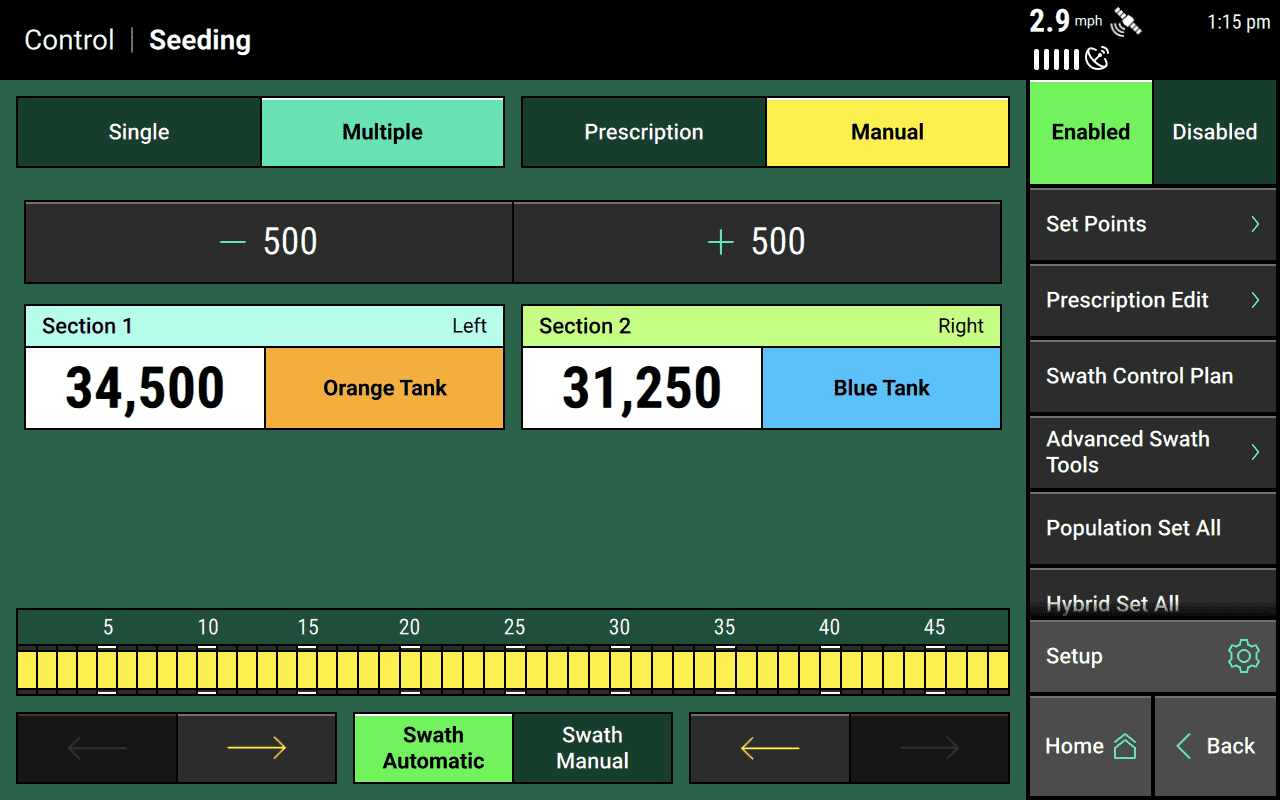Set seeding control to Disabled
This screenshot has height=800, width=1280.
[x=1214, y=132]
